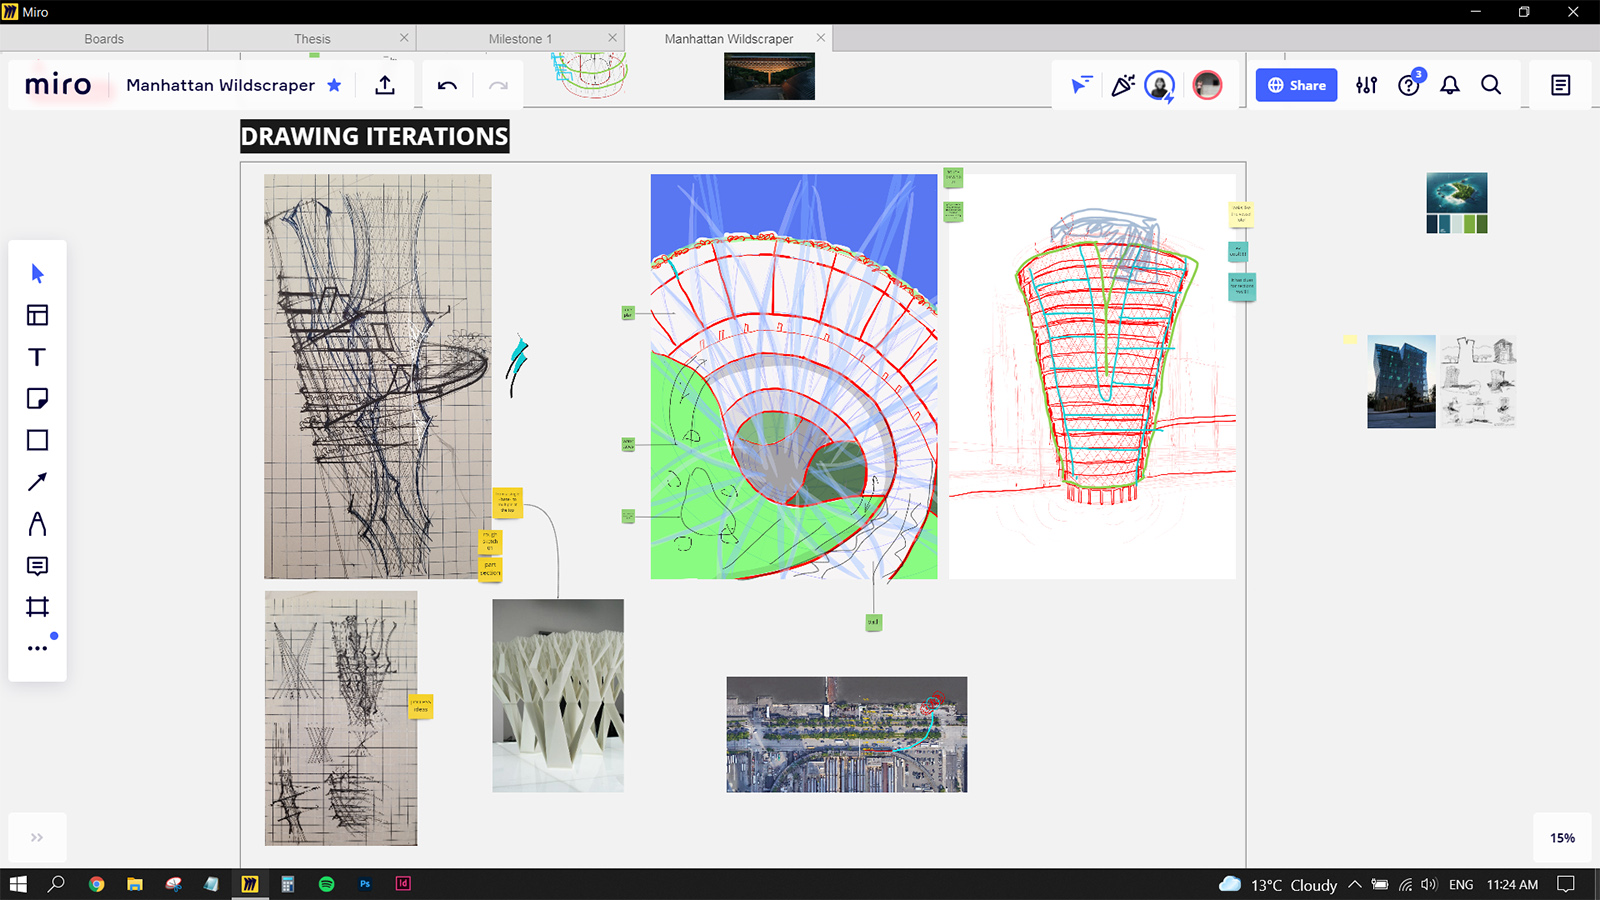
Task: Select the Sticky note tool
Action: [x=37, y=398]
